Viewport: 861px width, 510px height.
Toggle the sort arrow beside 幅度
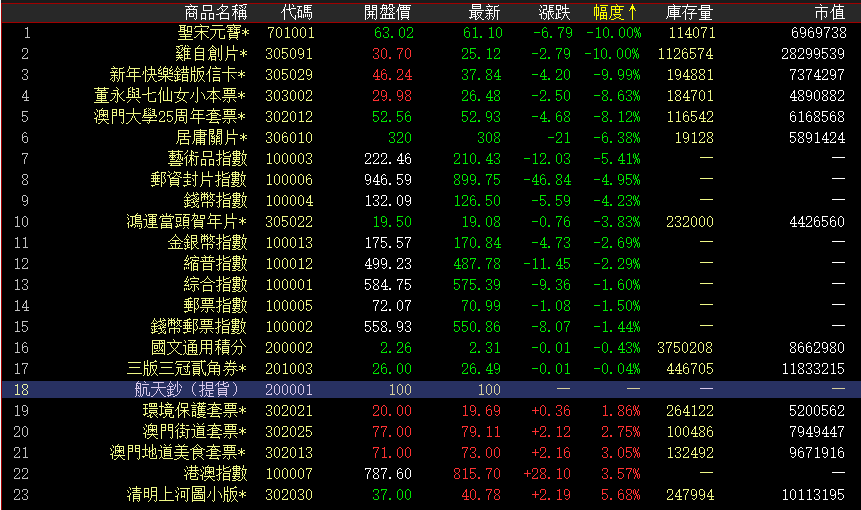pos(632,12)
